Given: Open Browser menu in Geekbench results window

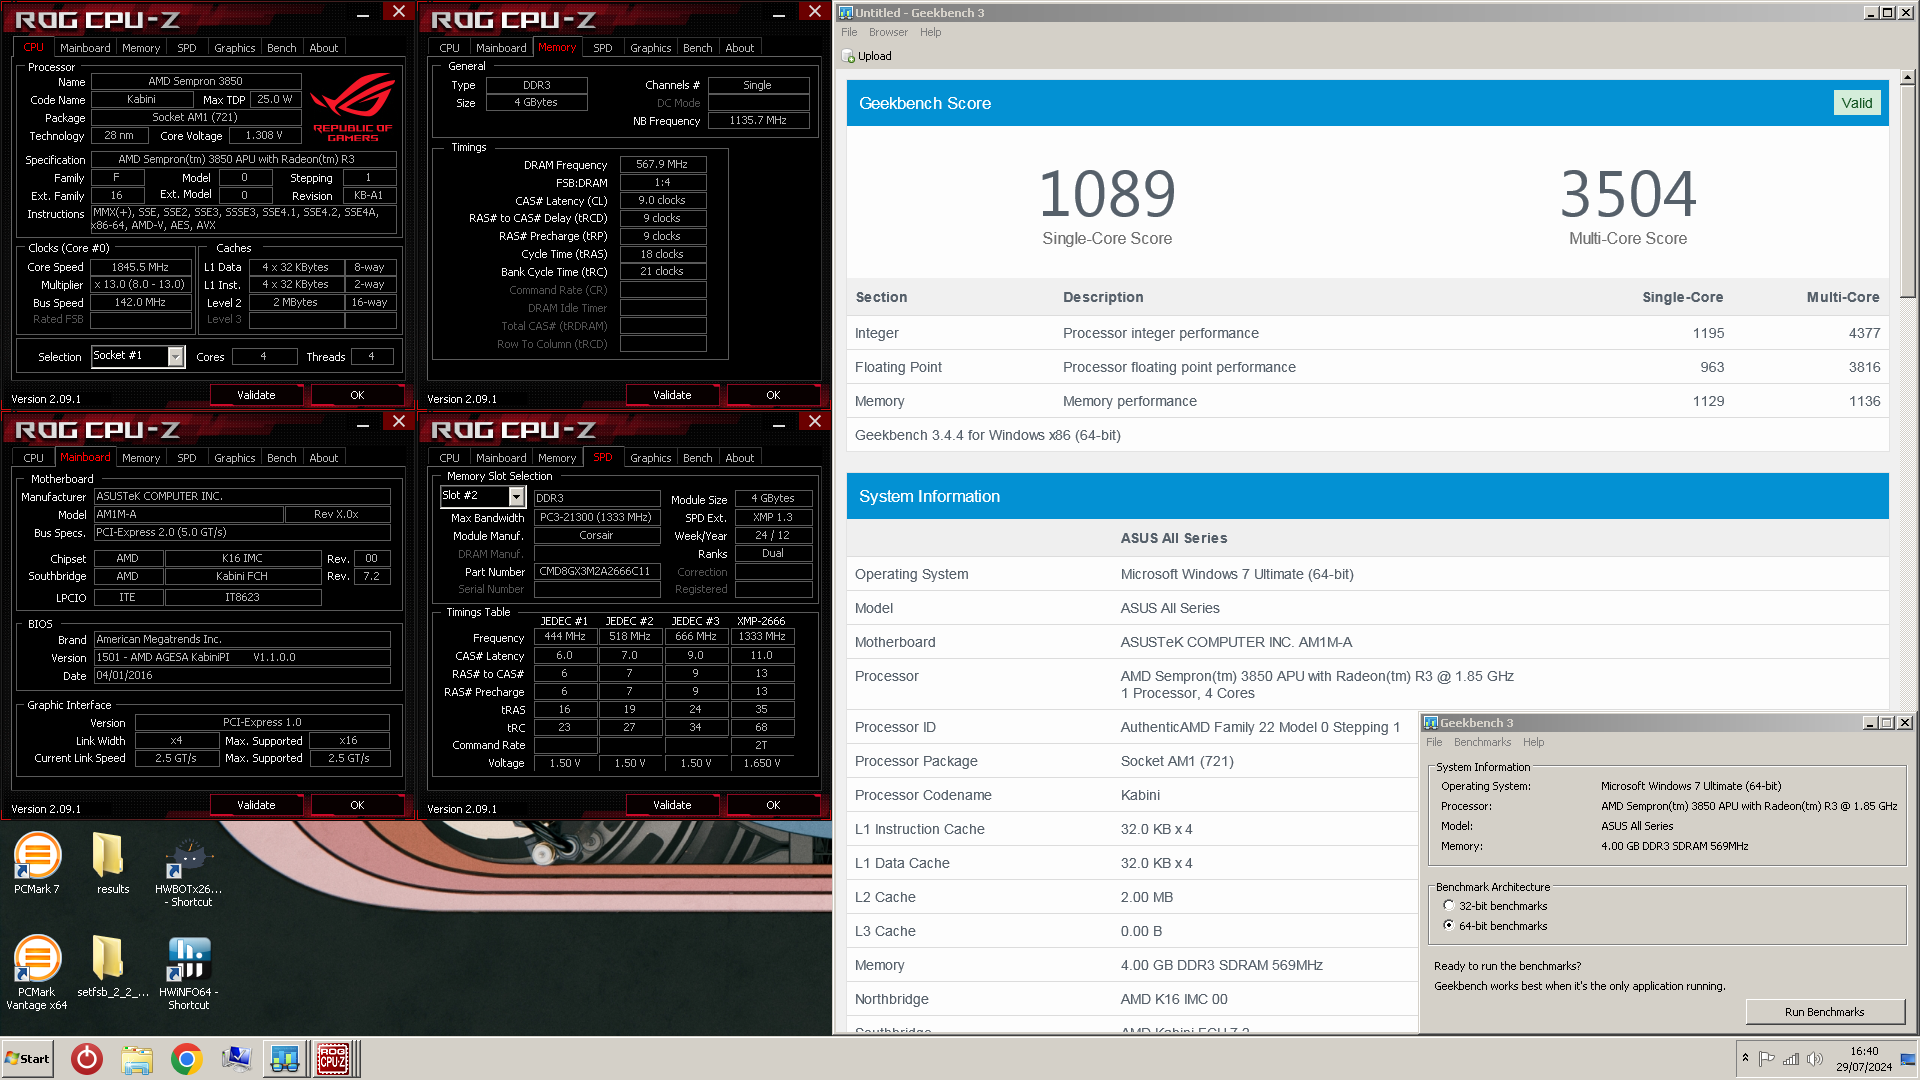Looking at the screenshot, I should (888, 32).
